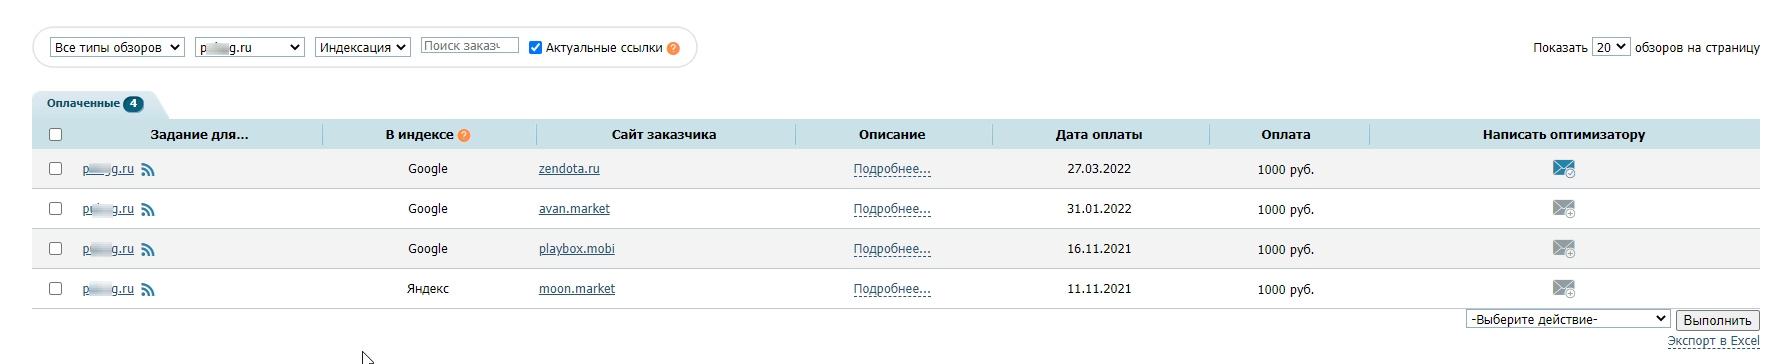Toggle the select-all checkbox in table header
This screenshot has width=1791, height=364.
pos(55,134)
